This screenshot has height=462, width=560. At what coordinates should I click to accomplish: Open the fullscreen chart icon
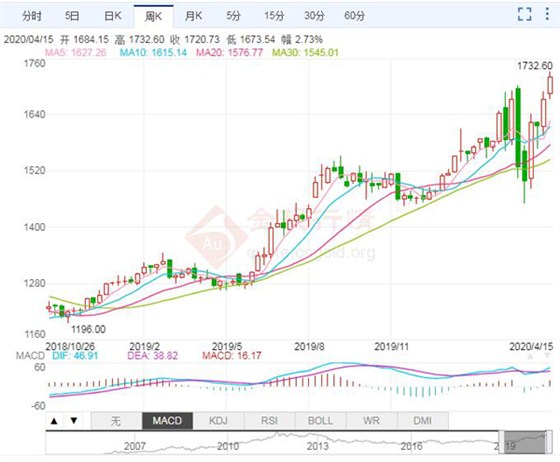point(524,14)
